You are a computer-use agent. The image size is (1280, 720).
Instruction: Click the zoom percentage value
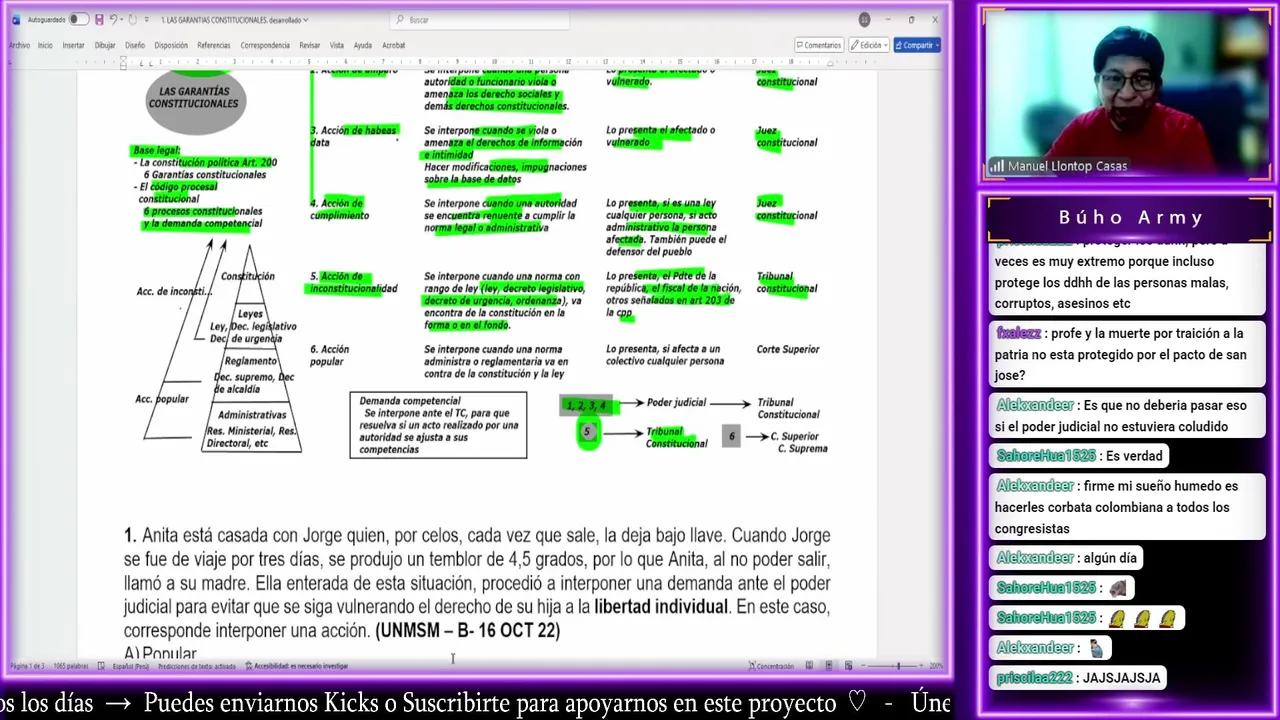(x=936, y=666)
